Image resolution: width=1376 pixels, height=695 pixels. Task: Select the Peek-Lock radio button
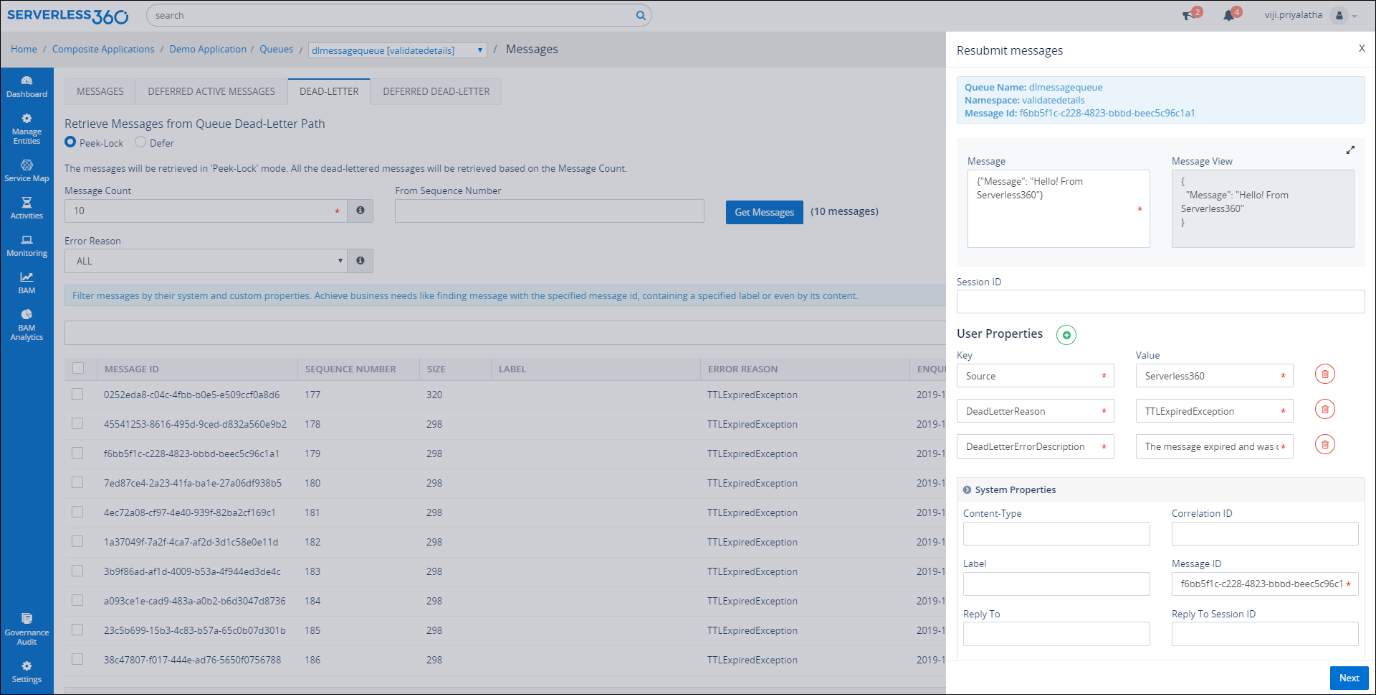coord(68,143)
